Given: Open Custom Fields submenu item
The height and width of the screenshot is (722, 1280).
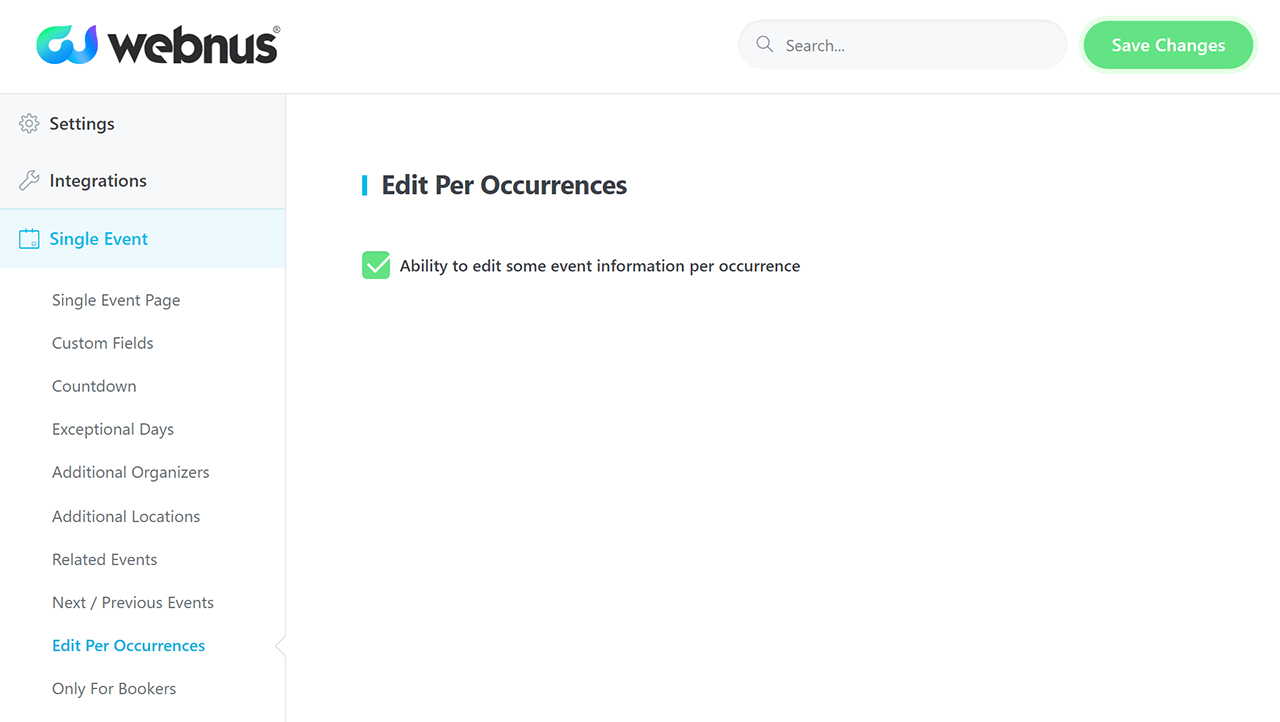Looking at the screenshot, I should coord(103,343).
